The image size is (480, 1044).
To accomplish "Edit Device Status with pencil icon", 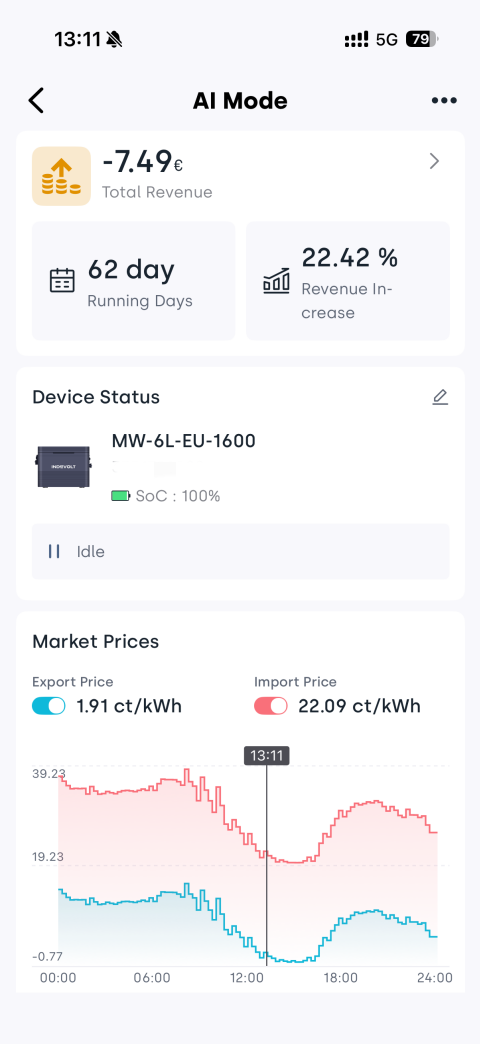I will coord(440,397).
